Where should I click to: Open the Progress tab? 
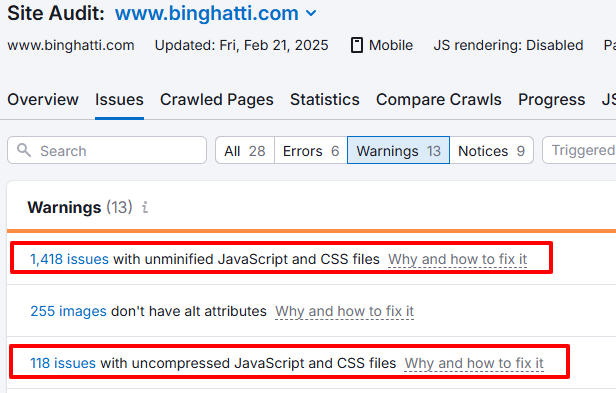click(551, 100)
